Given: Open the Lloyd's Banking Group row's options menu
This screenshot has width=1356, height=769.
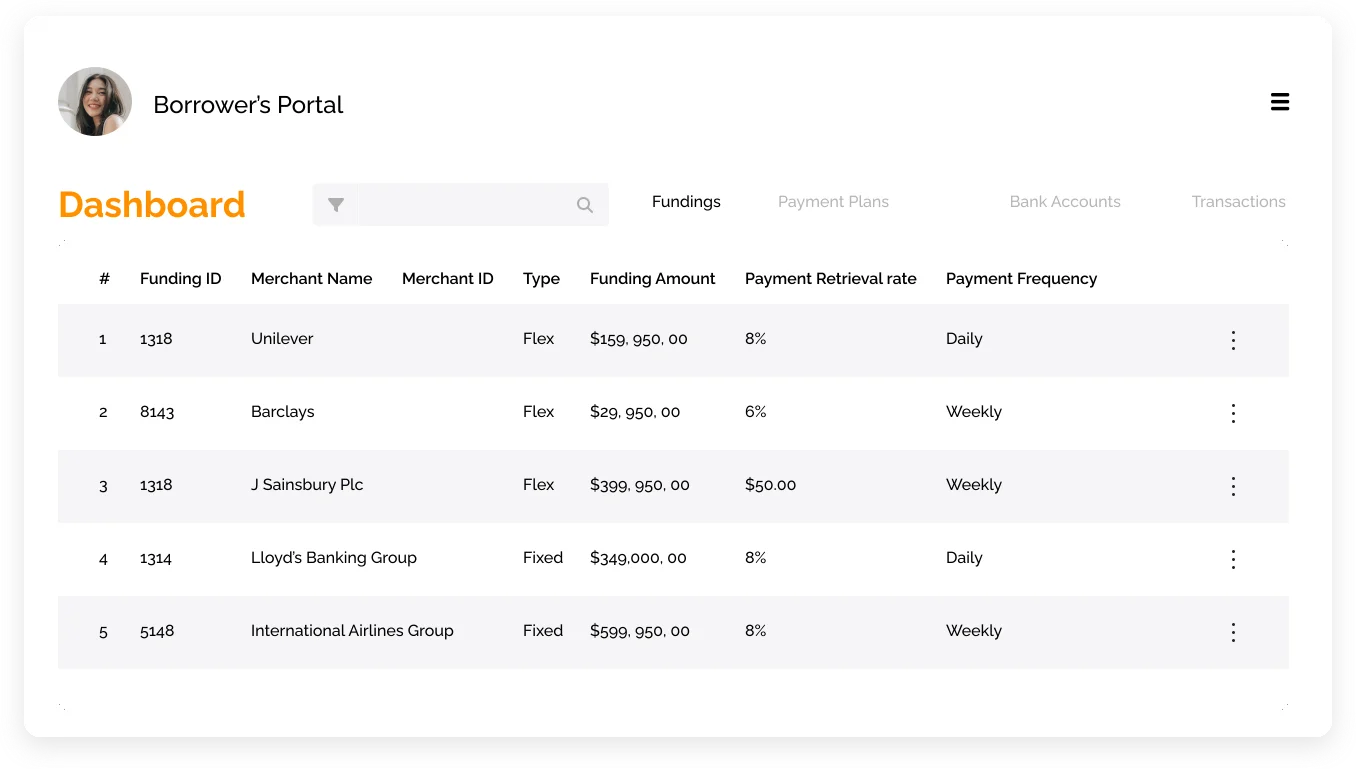Looking at the screenshot, I should pyautogui.click(x=1233, y=559).
